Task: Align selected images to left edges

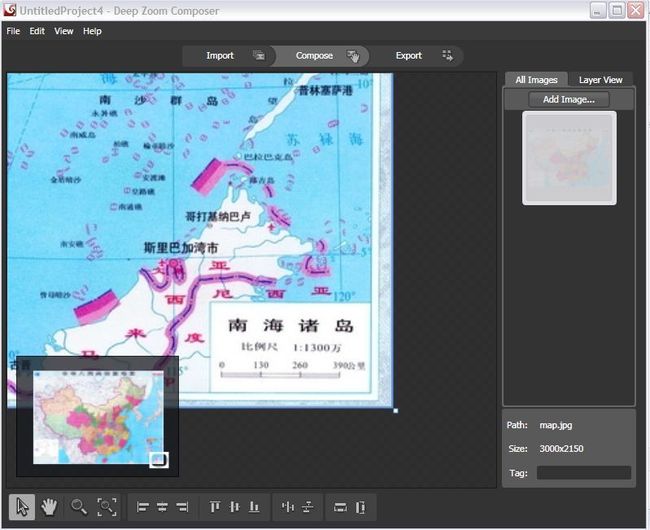Action: 143,507
